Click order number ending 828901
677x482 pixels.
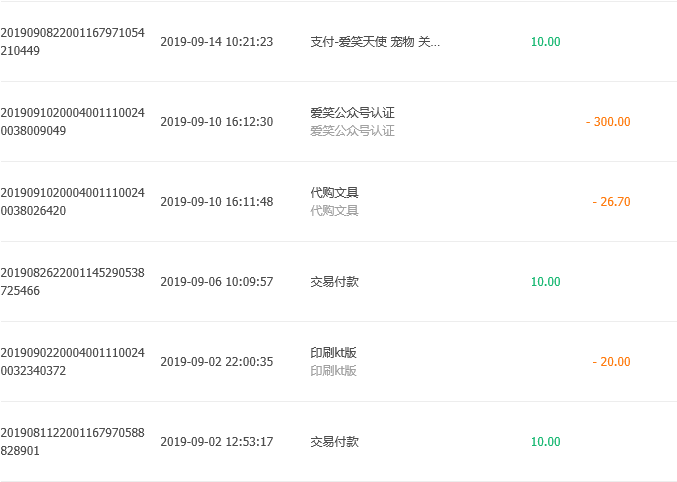(x=73, y=441)
